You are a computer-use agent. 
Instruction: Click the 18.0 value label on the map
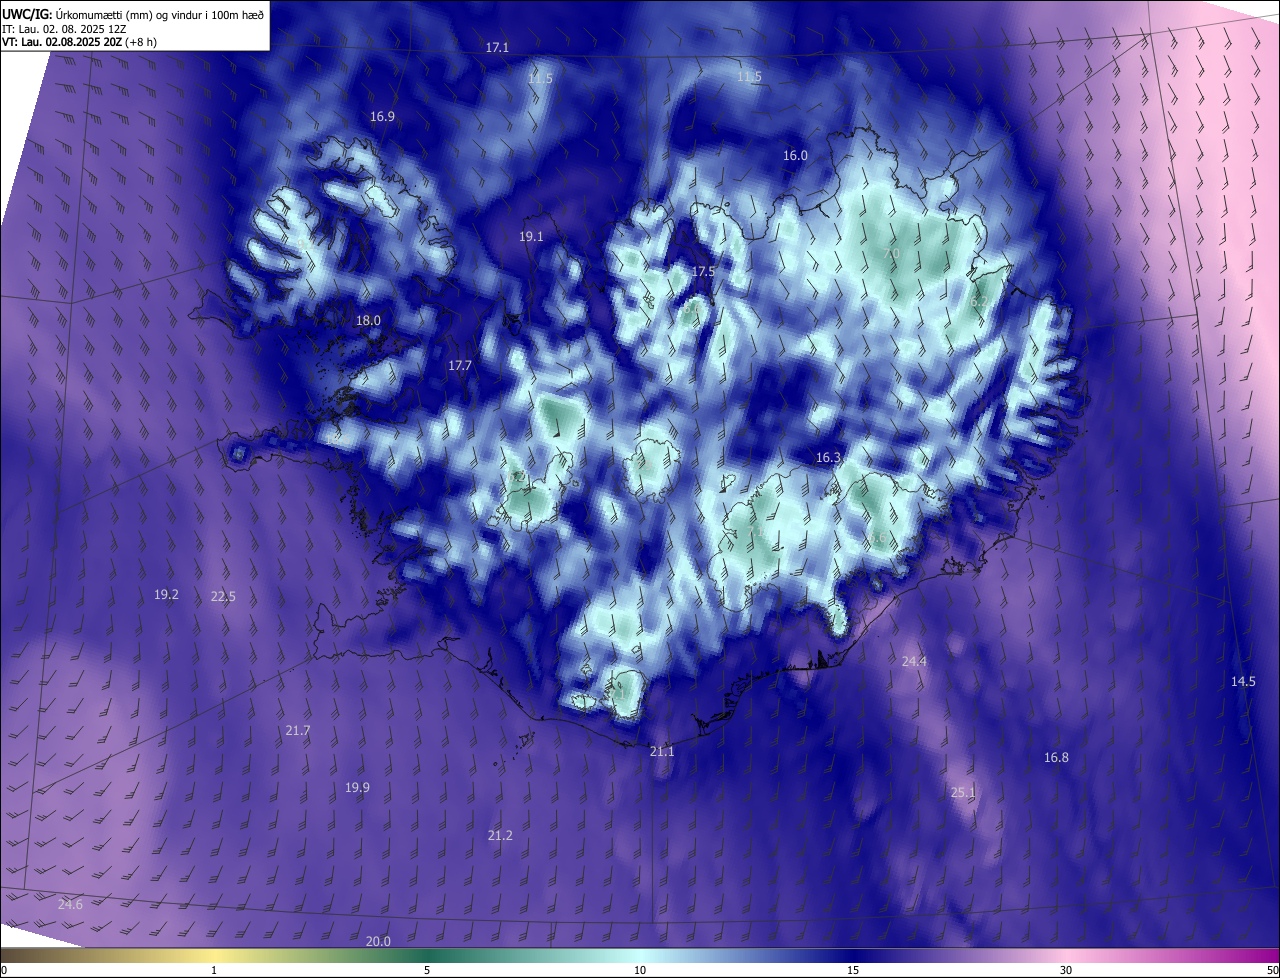point(368,321)
